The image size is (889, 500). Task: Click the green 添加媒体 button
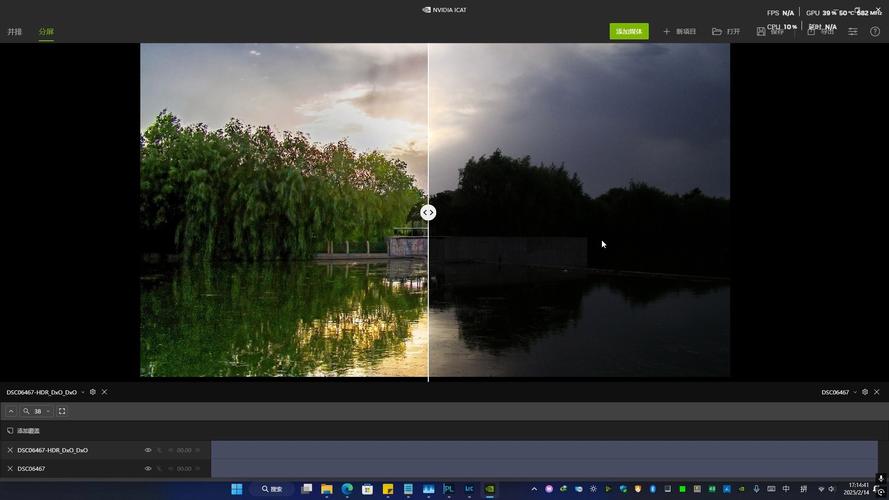[x=629, y=31]
